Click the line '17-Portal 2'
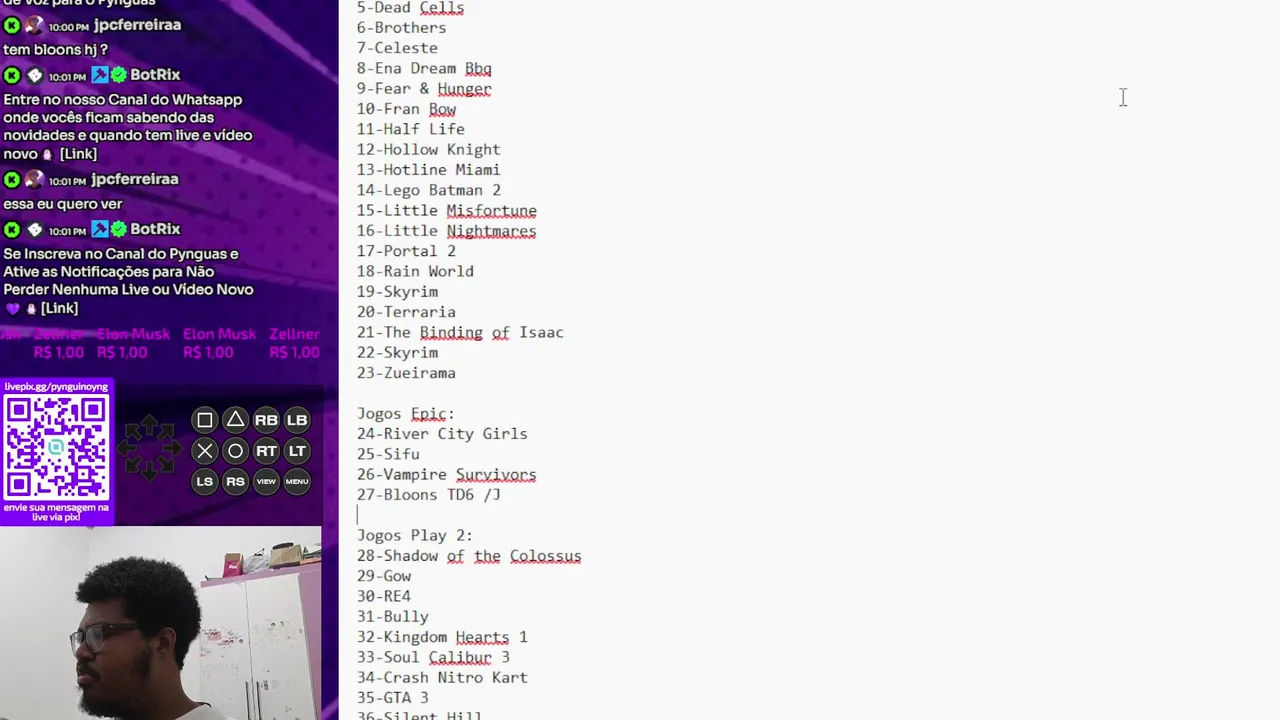Screen dimensions: 1280x720 coord(406,251)
